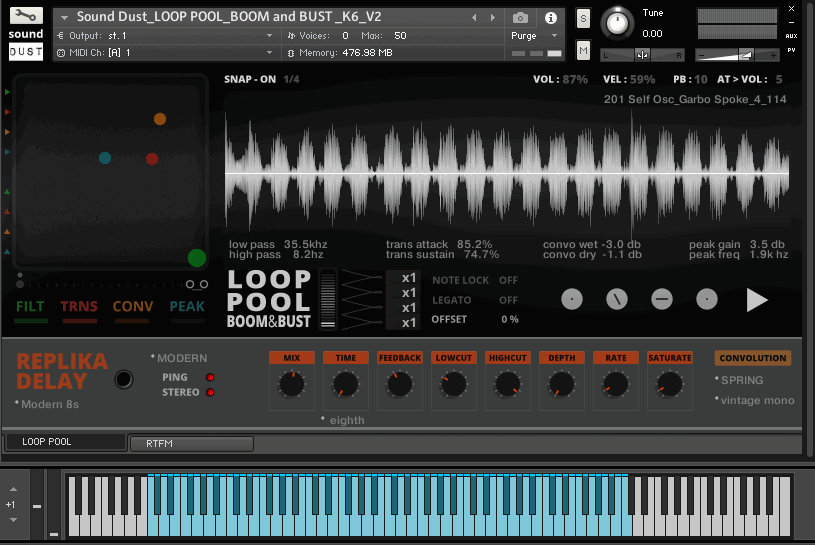This screenshot has height=545, width=815.
Task: Go to previous instrument preset arrow
Action: point(474,18)
